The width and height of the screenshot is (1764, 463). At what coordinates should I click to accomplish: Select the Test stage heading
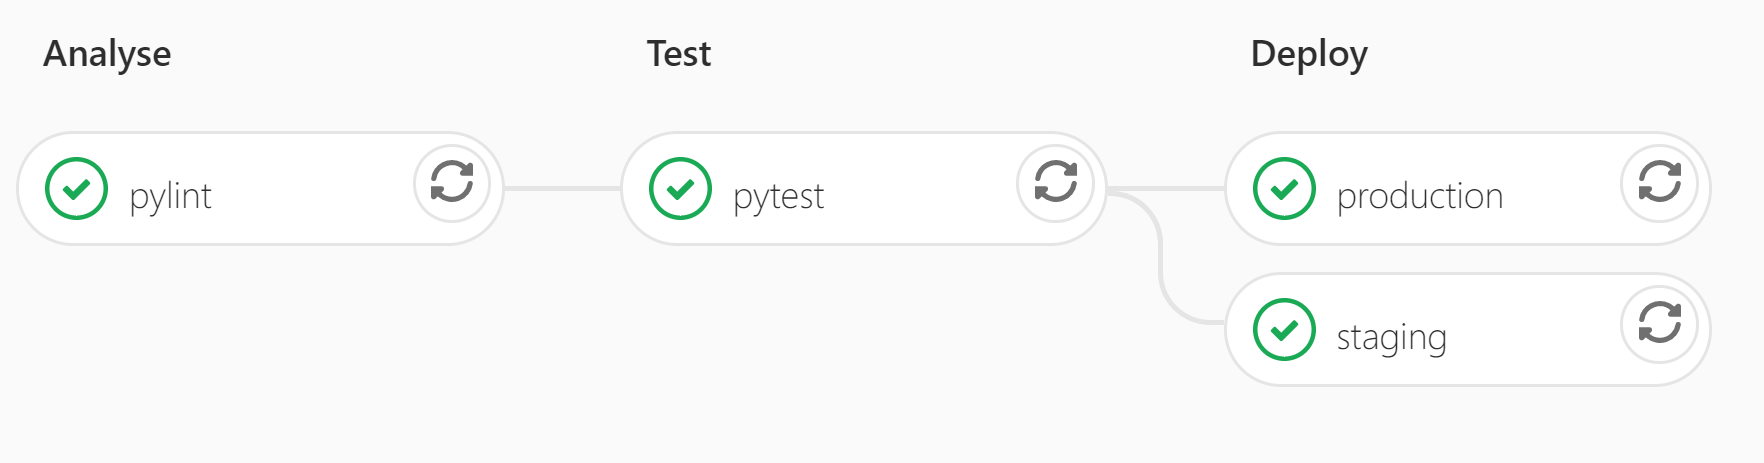point(678,54)
